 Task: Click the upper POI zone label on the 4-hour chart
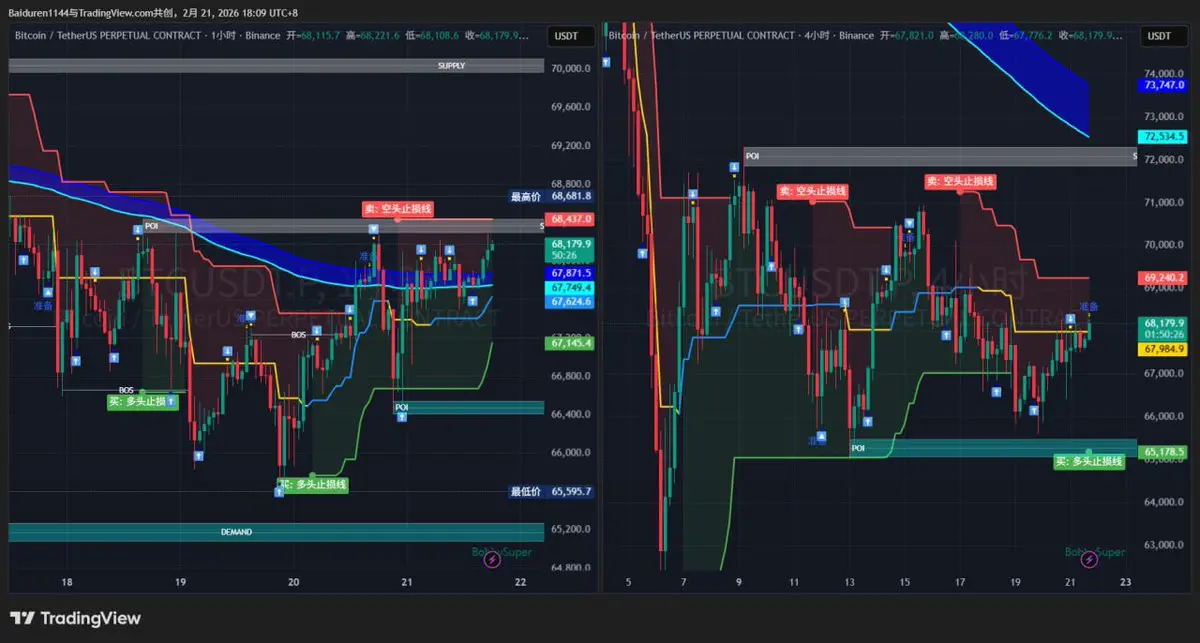point(753,157)
